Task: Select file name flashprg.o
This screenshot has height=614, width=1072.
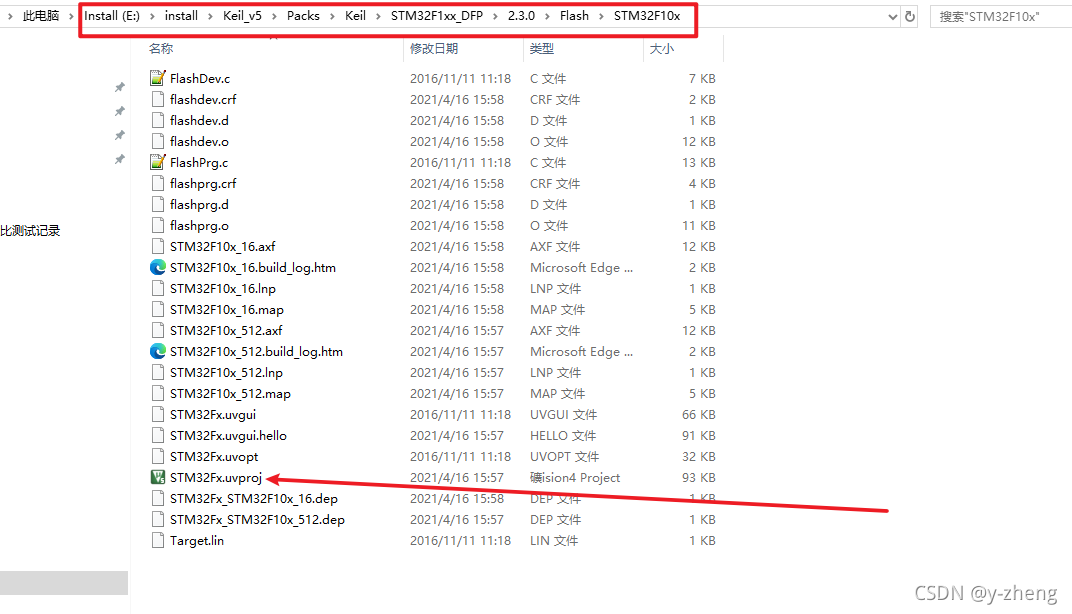Action: (x=199, y=226)
